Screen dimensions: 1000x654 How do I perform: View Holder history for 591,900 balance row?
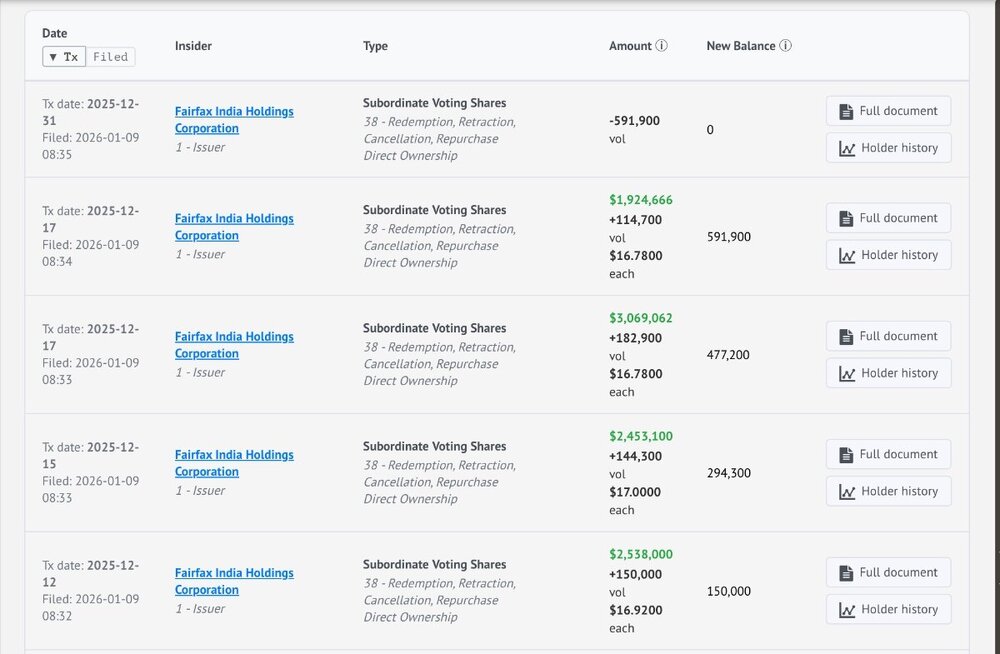click(888, 255)
